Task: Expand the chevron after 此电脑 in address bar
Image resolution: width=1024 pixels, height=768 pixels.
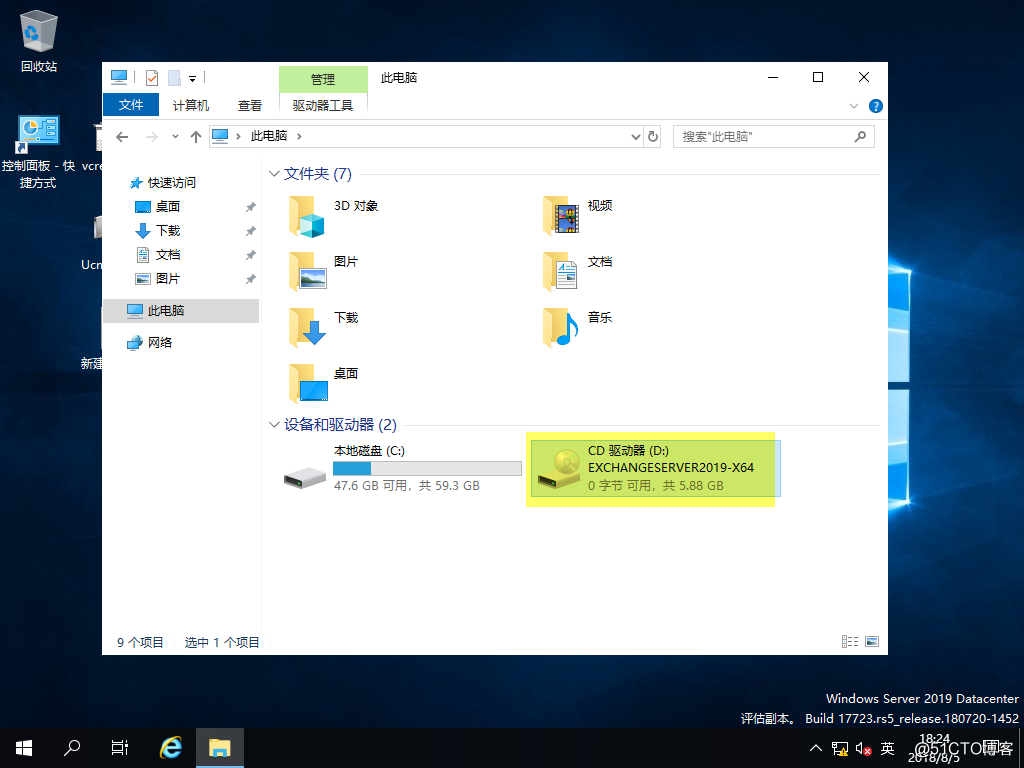Action: pos(299,136)
